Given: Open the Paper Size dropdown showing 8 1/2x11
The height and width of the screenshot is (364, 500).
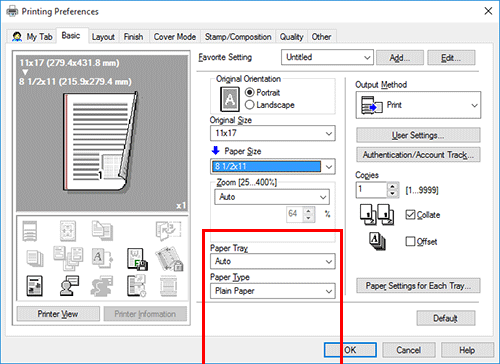Looking at the screenshot, I should pyautogui.click(x=273, y=166).
